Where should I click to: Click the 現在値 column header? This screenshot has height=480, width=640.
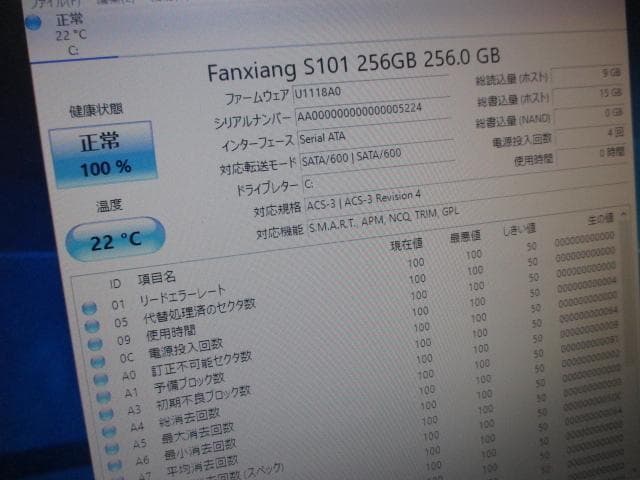406,245
